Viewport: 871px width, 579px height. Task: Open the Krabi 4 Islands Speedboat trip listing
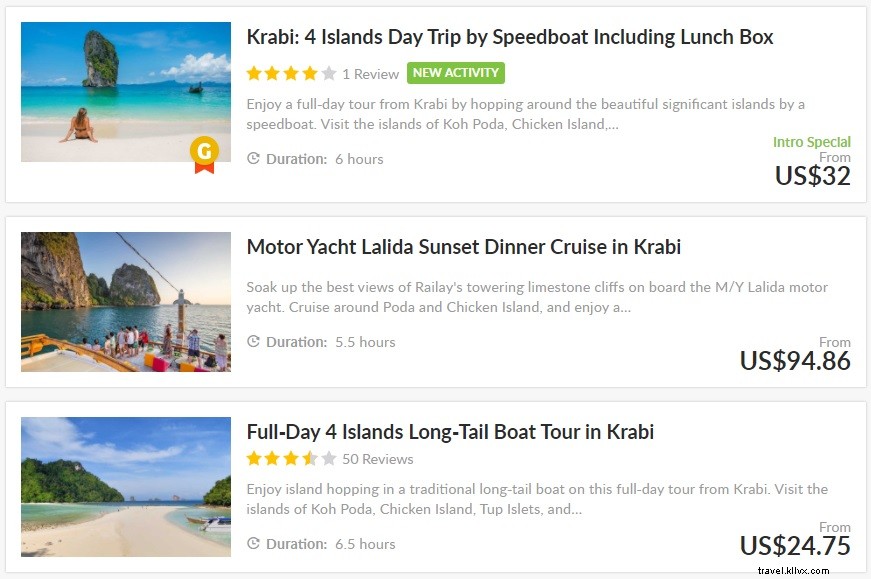(510, 36)
